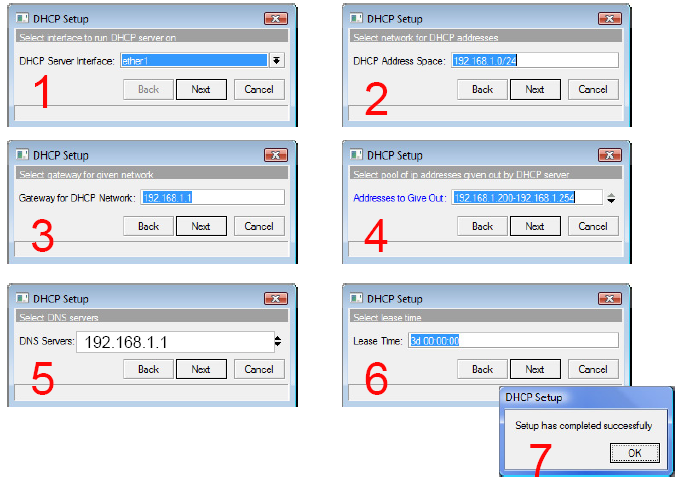Click Next in the interface selection dialog
This screenshot has width=680, height=479.
pyautogui.click(x=201, y=89)
